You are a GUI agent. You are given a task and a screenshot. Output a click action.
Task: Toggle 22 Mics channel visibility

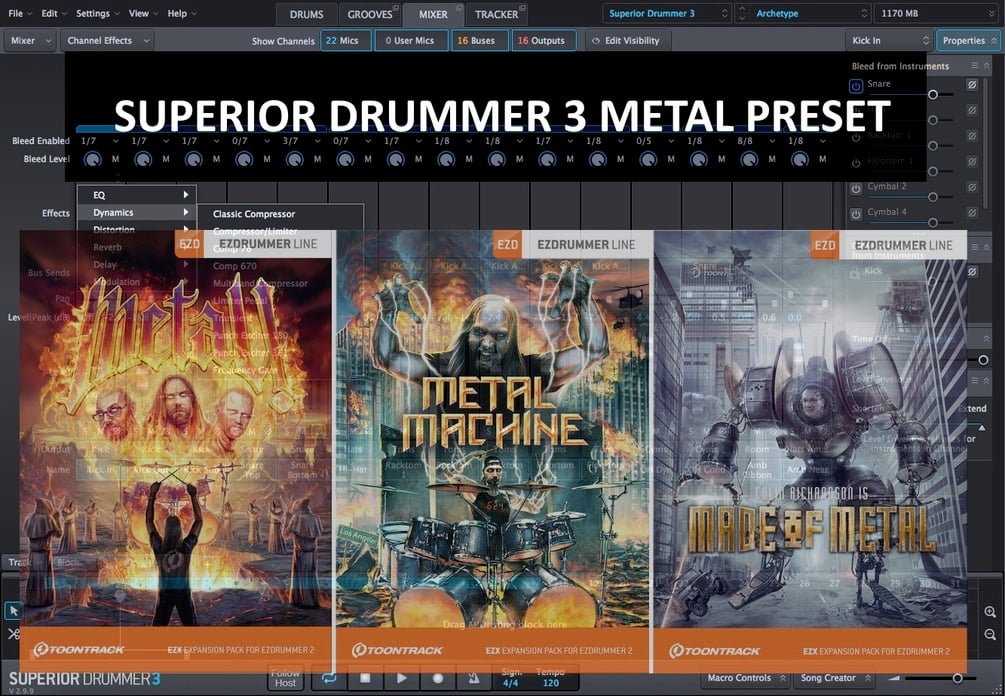pyautogui.click(x=346, y=40)
